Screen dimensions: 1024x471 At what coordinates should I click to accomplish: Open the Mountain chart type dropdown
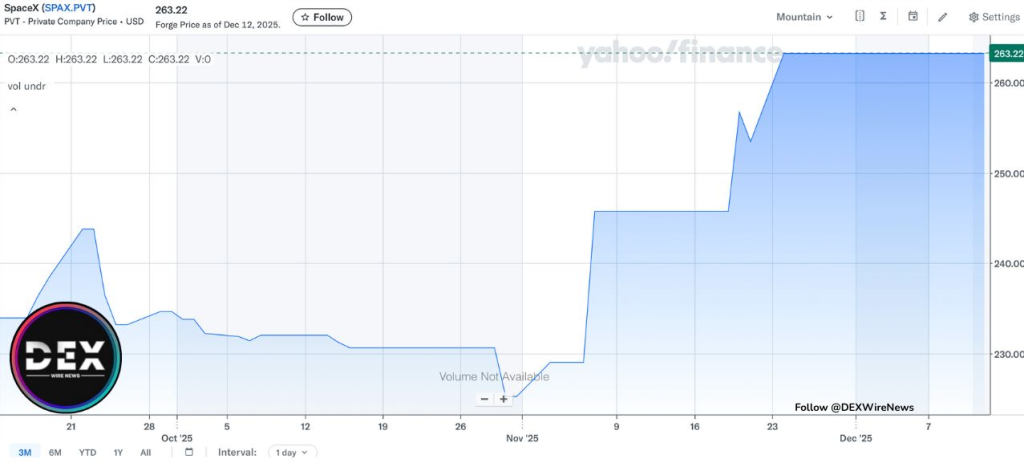[x=804, y=17]
